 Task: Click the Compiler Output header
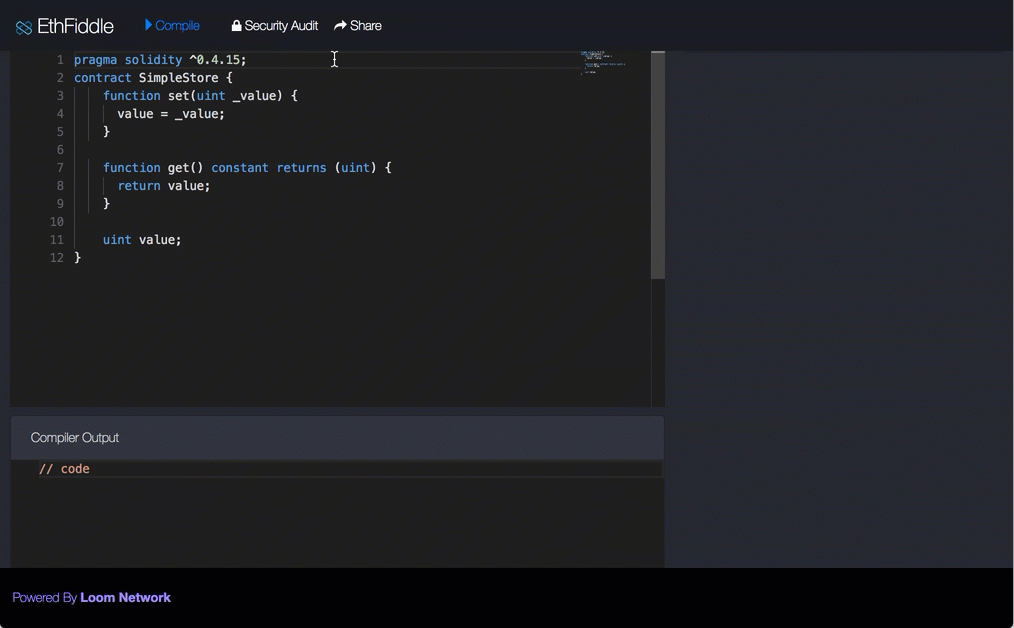(338, 438)
